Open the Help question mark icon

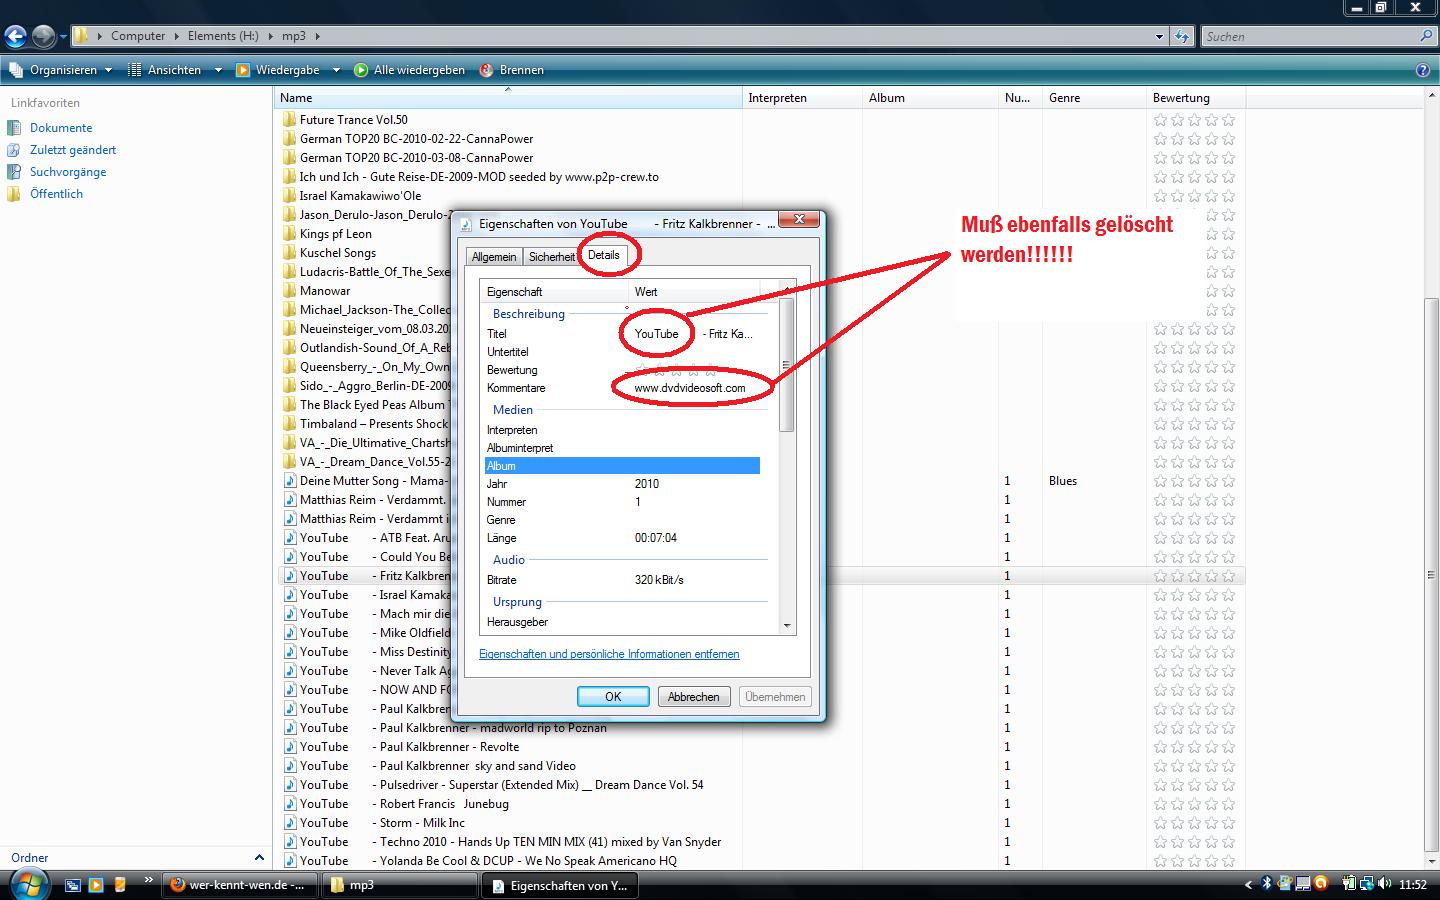tap(1423, 70)
